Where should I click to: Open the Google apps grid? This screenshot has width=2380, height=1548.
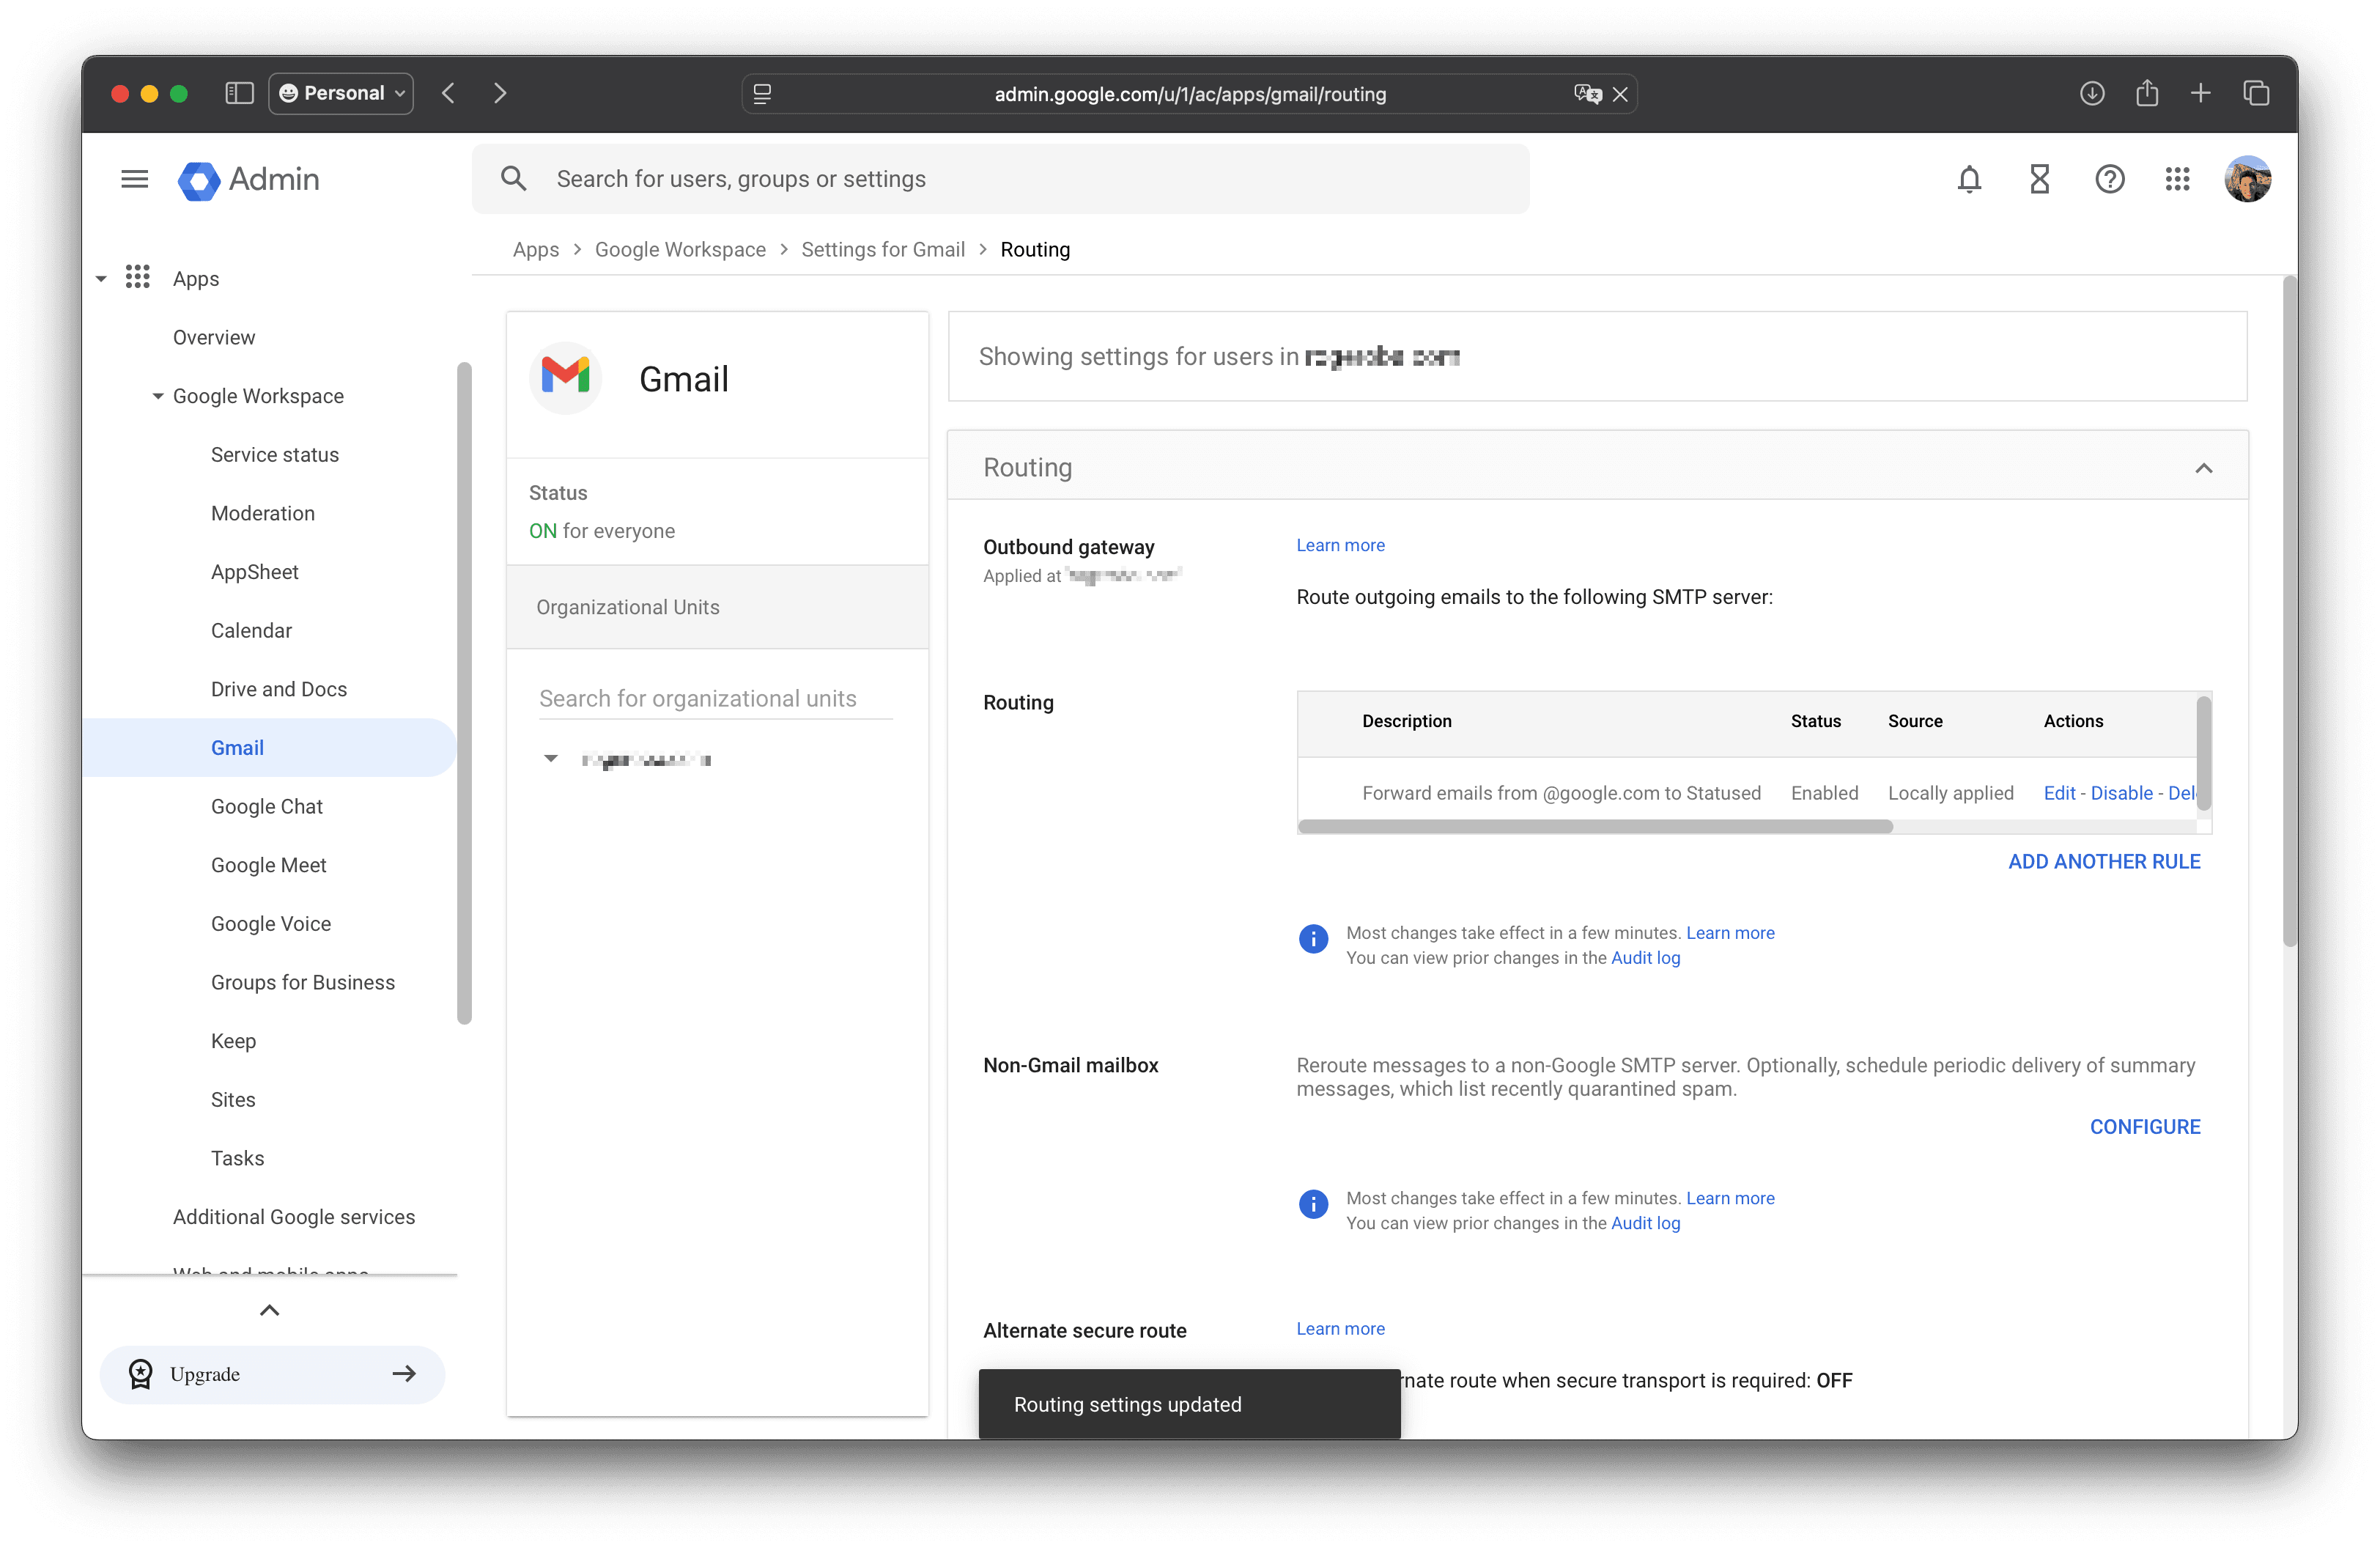(x=2177, y=179)
